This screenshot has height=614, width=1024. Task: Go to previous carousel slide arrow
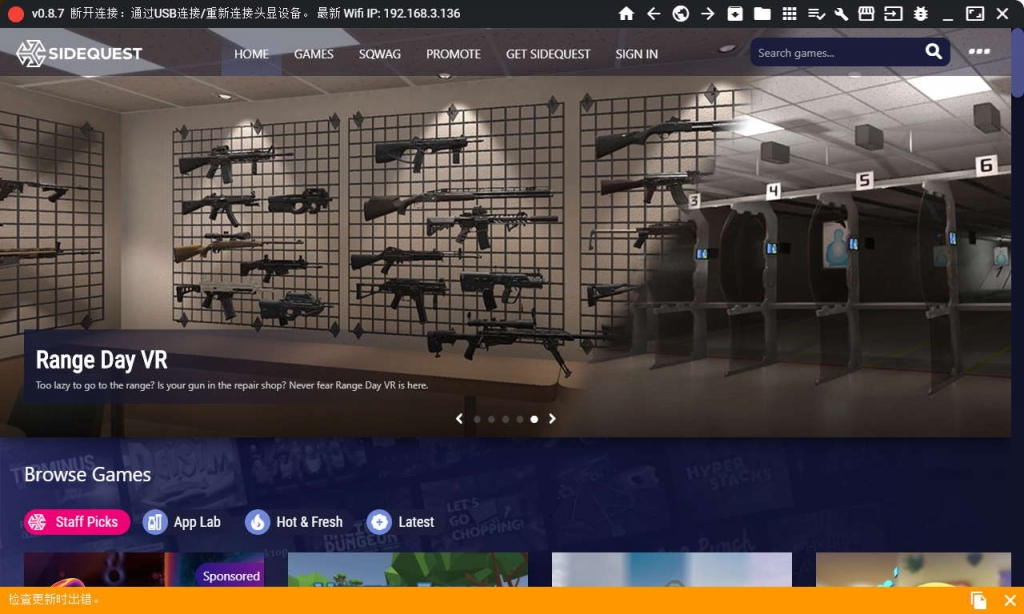click(x=459, y=419)
